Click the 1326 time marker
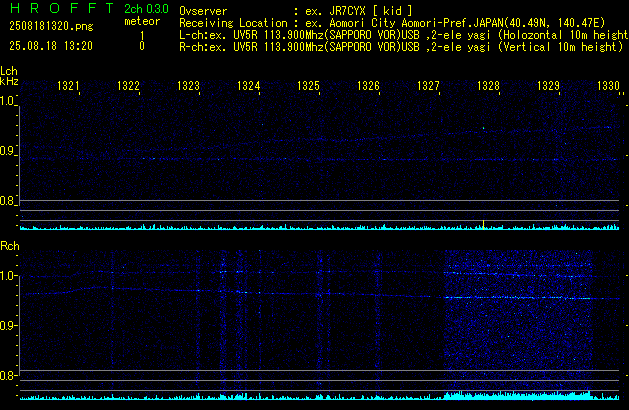This screenshot has width=629, height=410. [368, 86]
